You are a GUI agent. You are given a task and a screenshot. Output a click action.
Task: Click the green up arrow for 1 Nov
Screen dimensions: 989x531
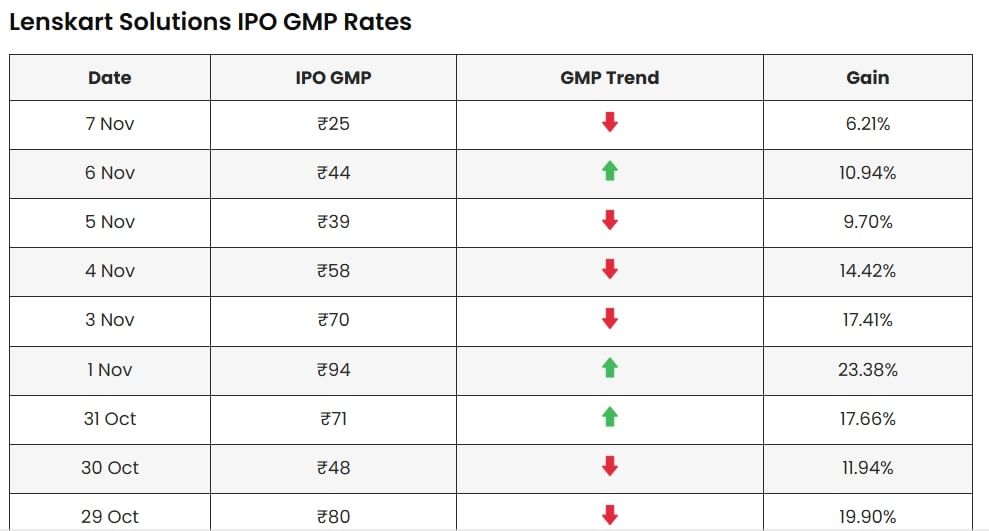tap(610, 369)
